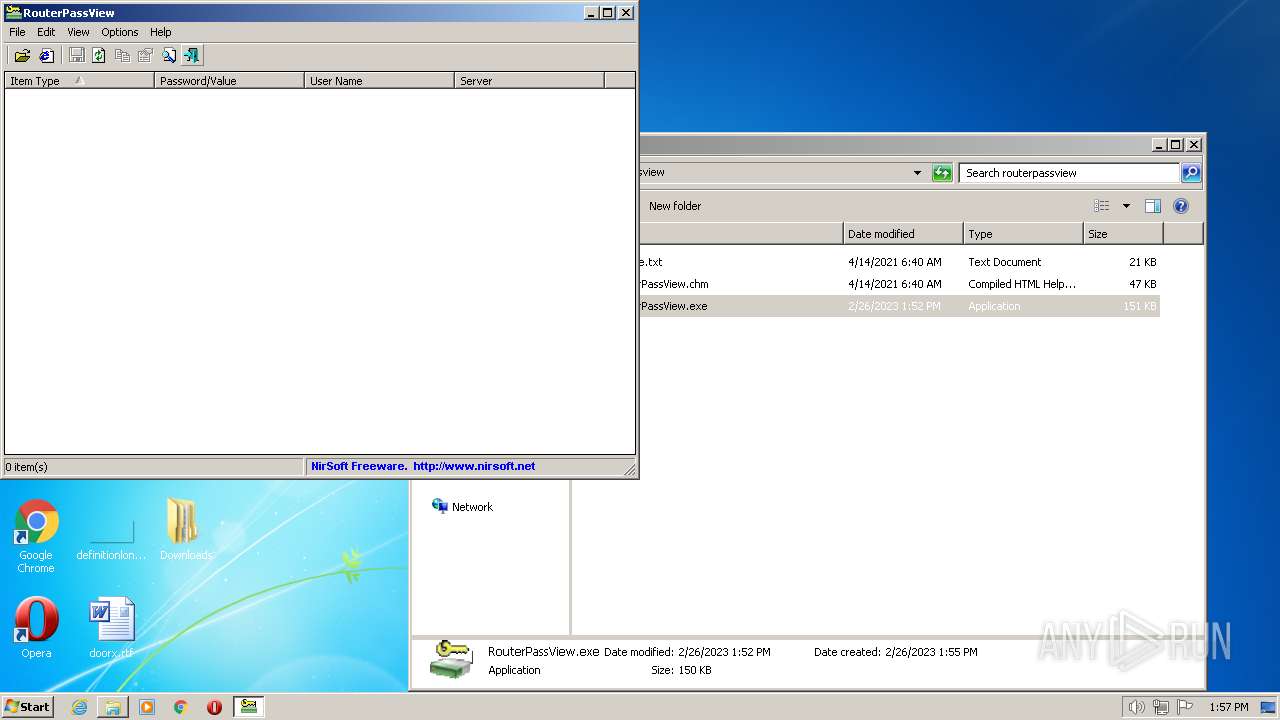Viewport: 1280px width, 720px height.
Task: Click the 1:57 PM taskbar clock
Action: pyautogui.click(x=1228, y=707)
